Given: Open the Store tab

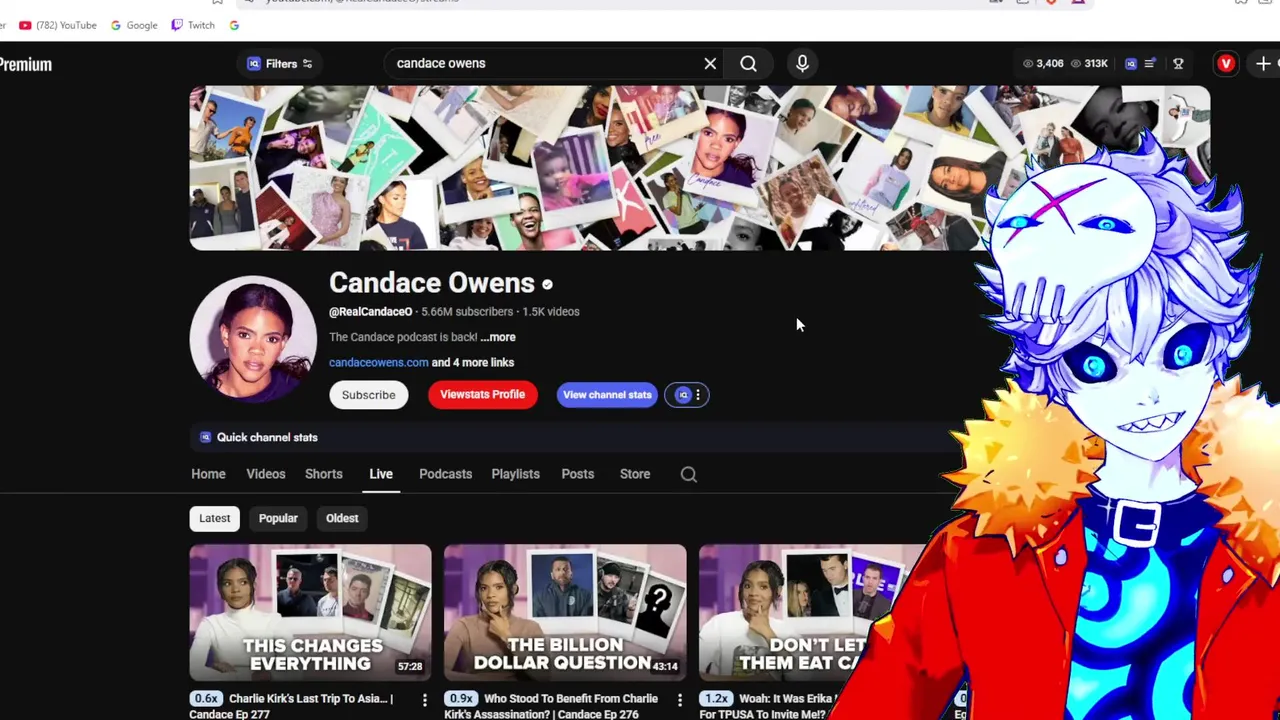Looking at the screenshot, I should [x=635, y=474].
